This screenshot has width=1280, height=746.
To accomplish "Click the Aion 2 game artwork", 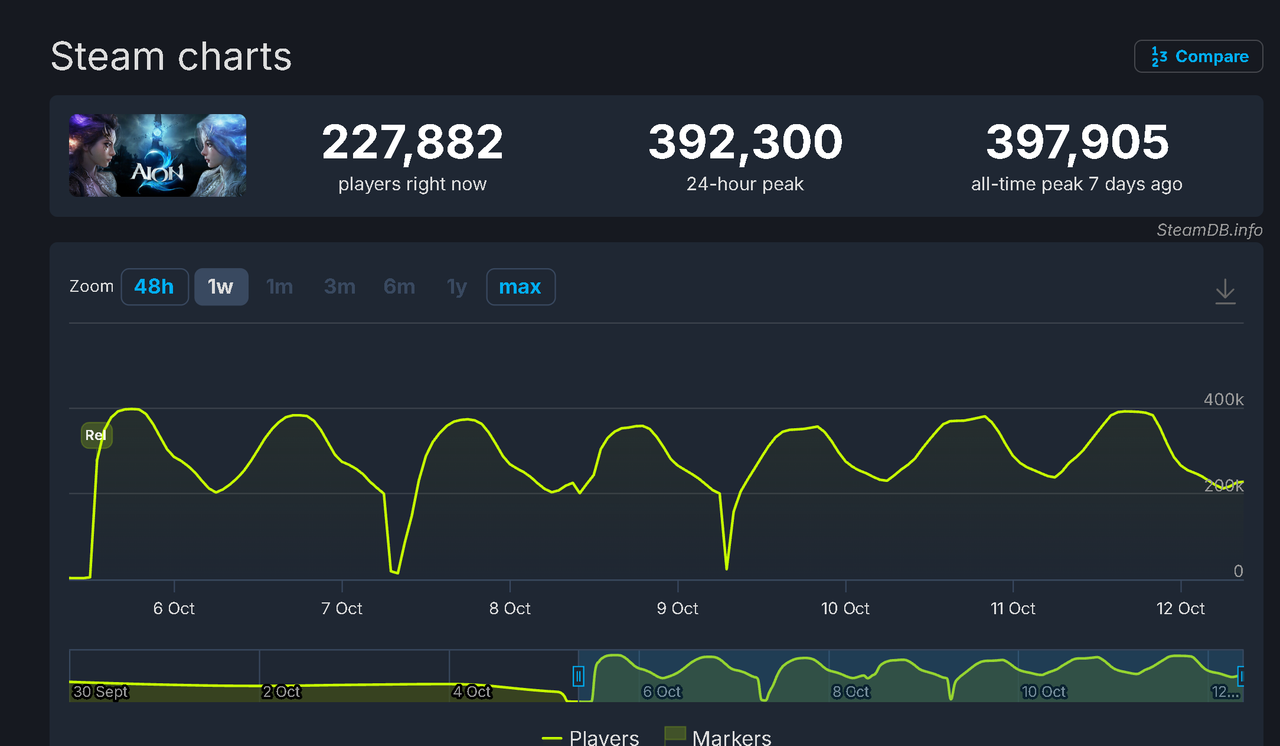I will pyautogui.click(x=157, y=155).
